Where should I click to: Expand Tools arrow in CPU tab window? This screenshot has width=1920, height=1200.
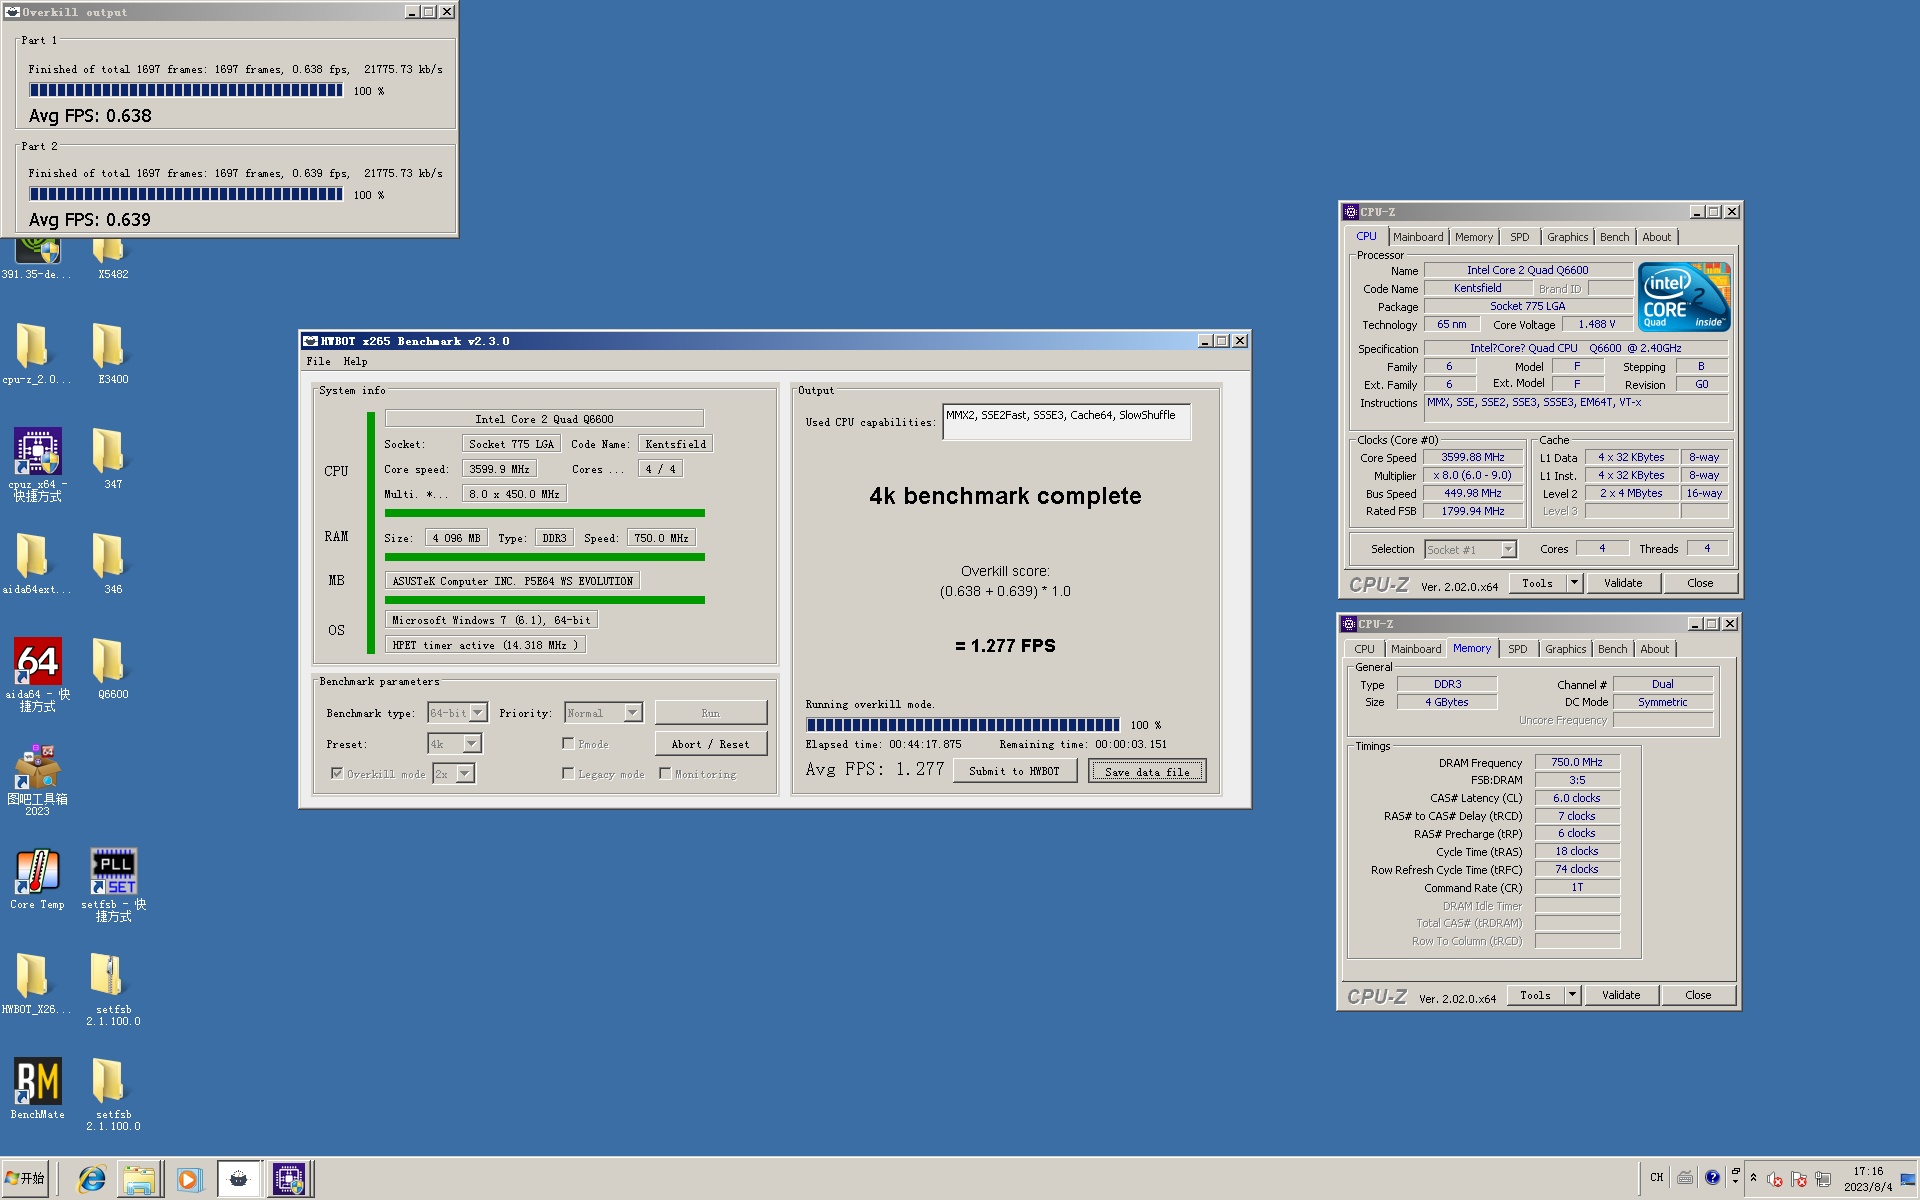1574,583
